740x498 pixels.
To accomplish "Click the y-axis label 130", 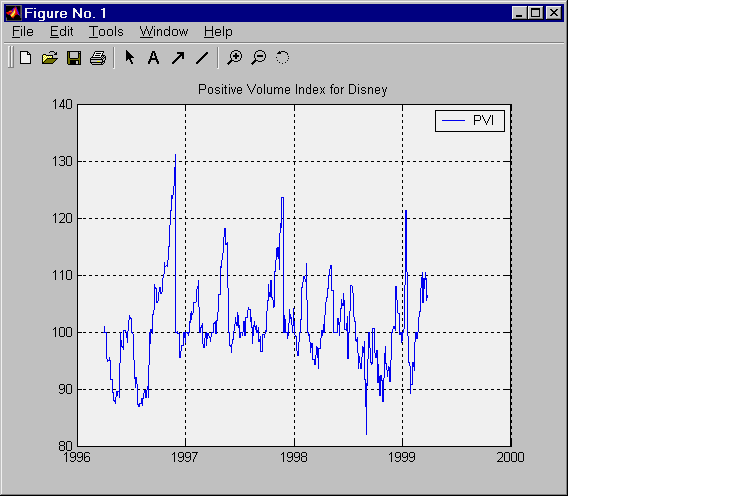I will click(62, 161).
